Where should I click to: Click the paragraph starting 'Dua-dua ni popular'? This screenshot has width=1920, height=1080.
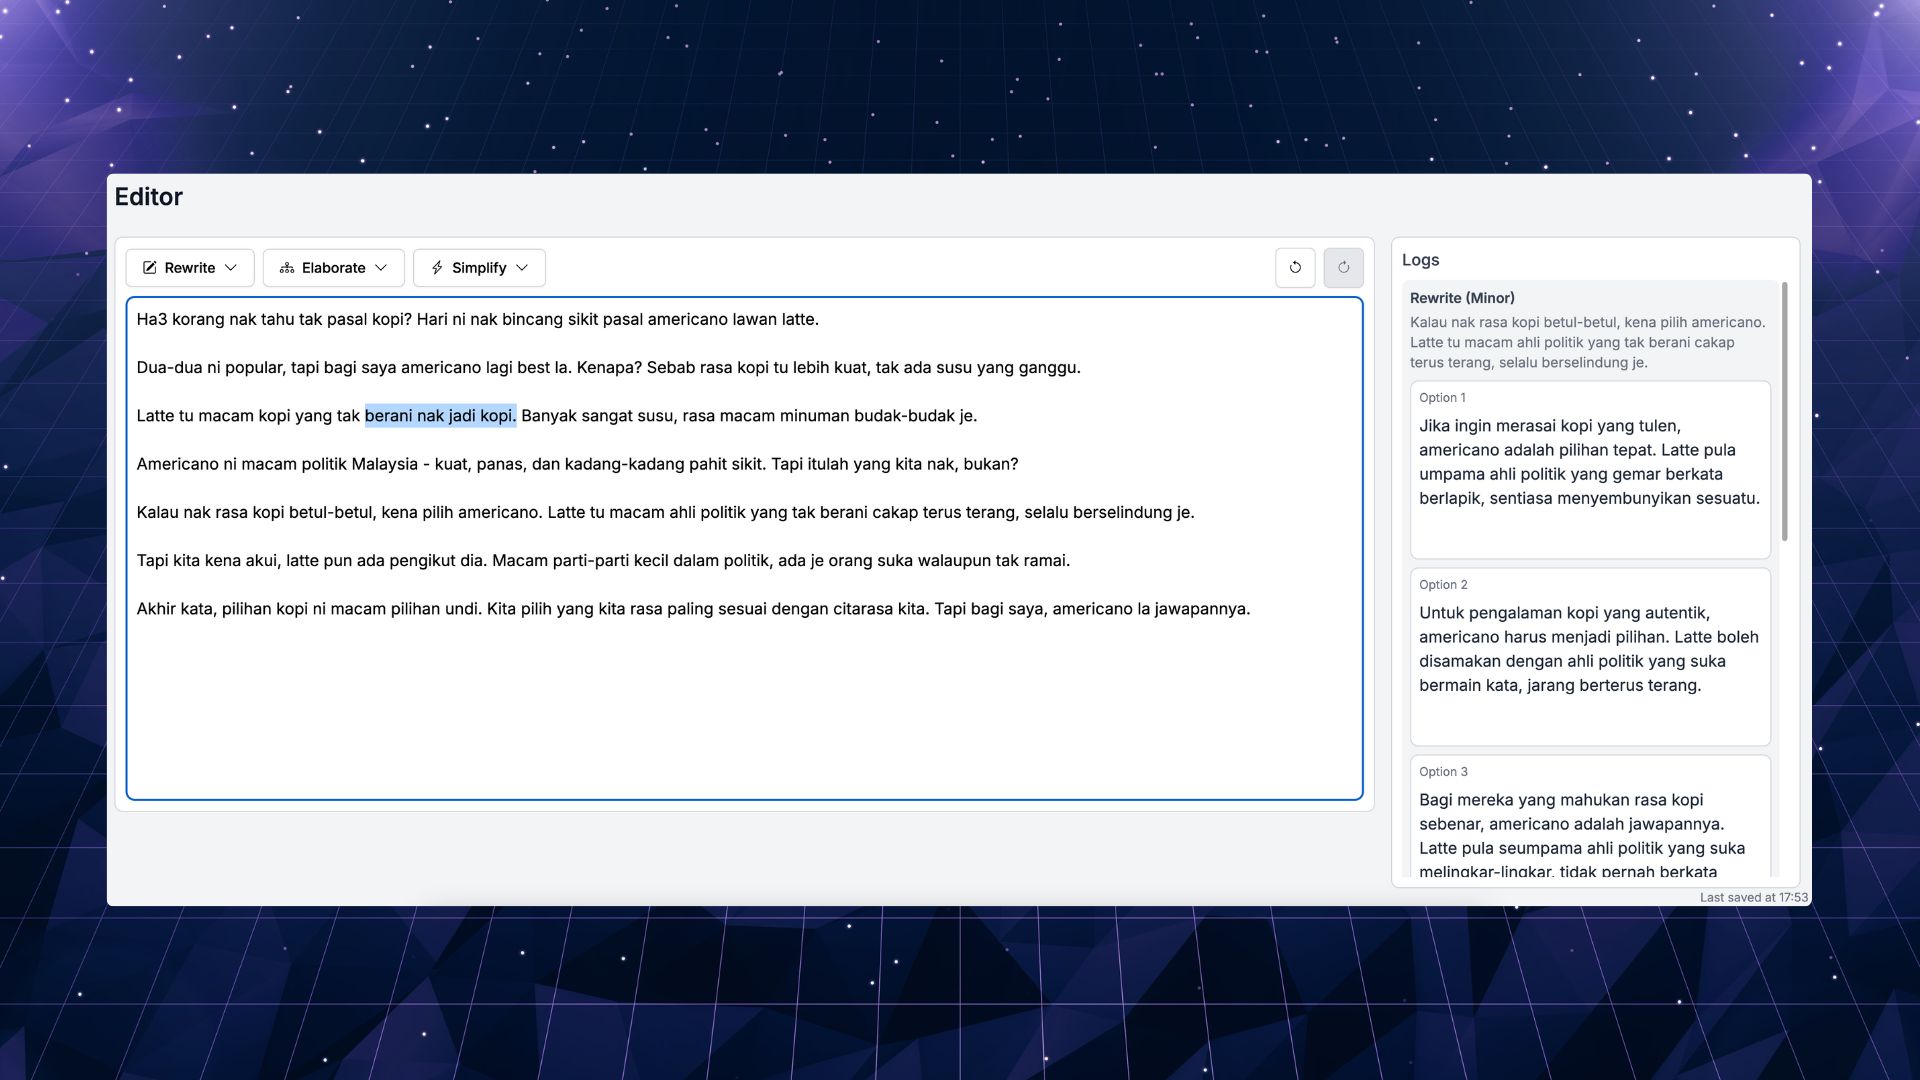(608, 368)
